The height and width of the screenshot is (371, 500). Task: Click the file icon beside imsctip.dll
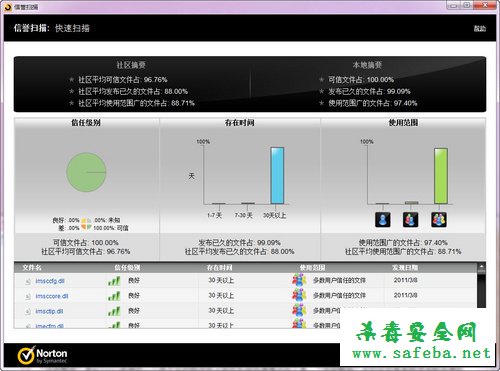[x=28, y=312]
